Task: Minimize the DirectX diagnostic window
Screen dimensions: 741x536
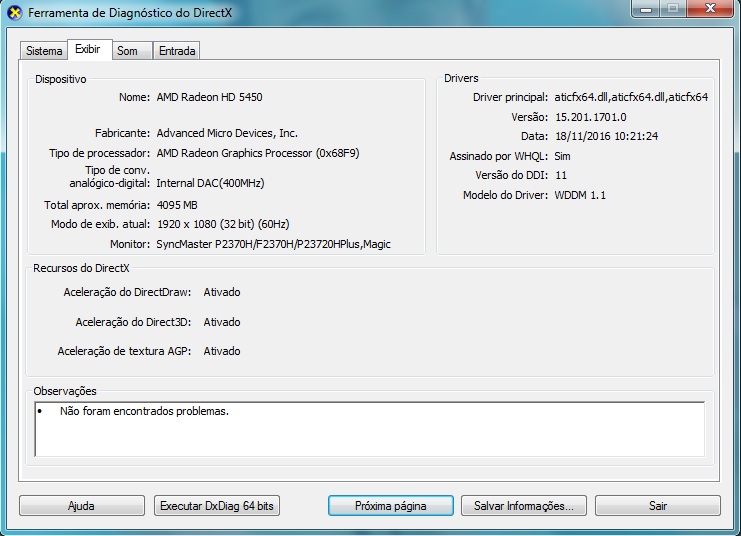Action: tap(643, 10)
